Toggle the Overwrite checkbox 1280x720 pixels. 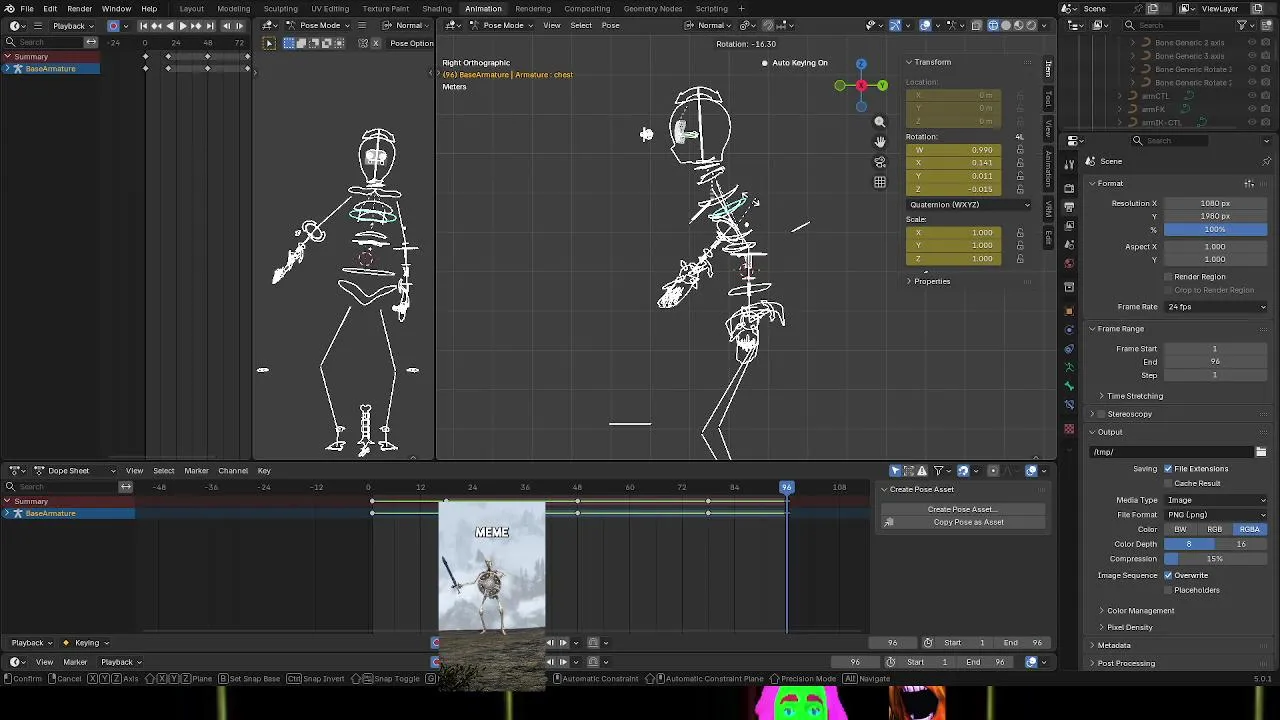[x=1168, y=575]
